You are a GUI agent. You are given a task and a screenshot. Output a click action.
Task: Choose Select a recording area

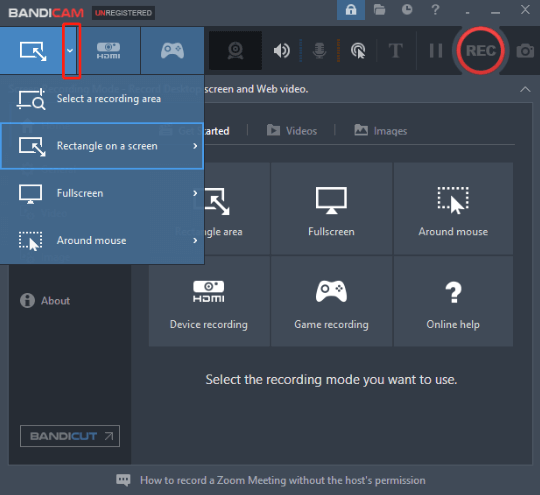[x=102, y=99]
